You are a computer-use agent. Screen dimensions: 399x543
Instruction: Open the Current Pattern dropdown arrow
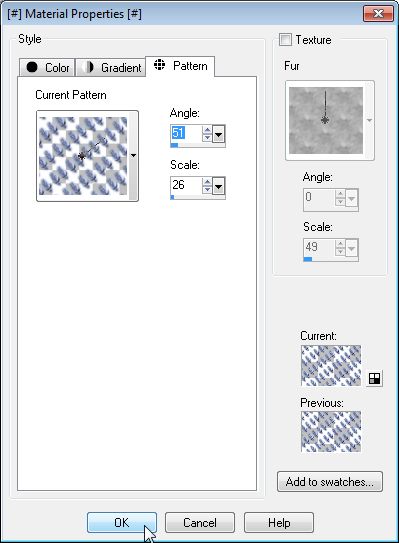tap(133, 156)
